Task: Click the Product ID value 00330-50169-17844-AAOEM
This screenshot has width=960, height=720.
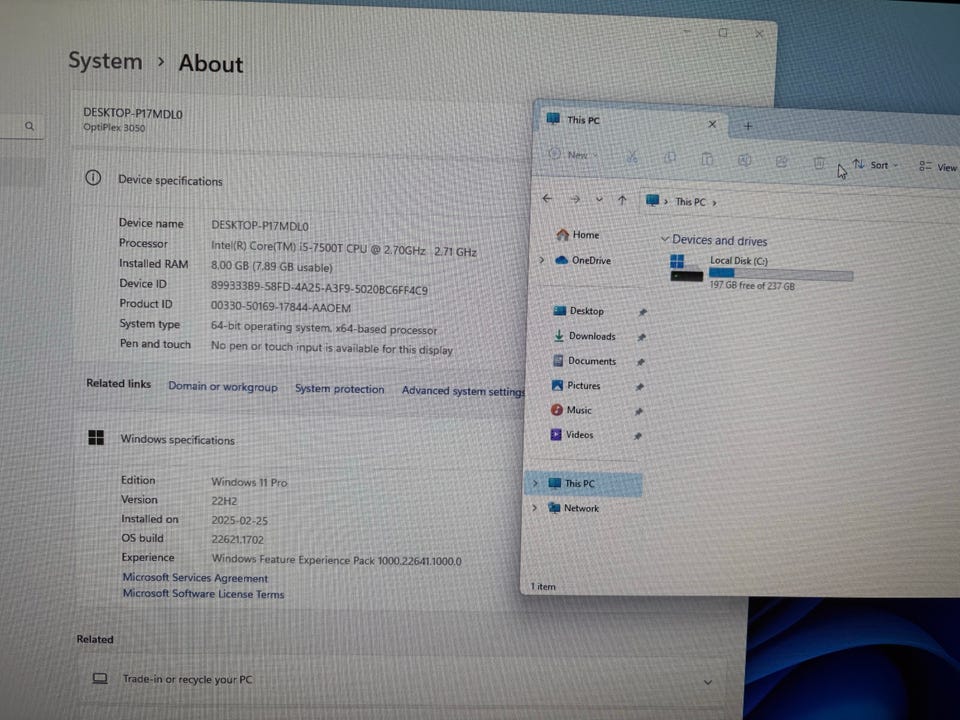Action: coord(281,307)
